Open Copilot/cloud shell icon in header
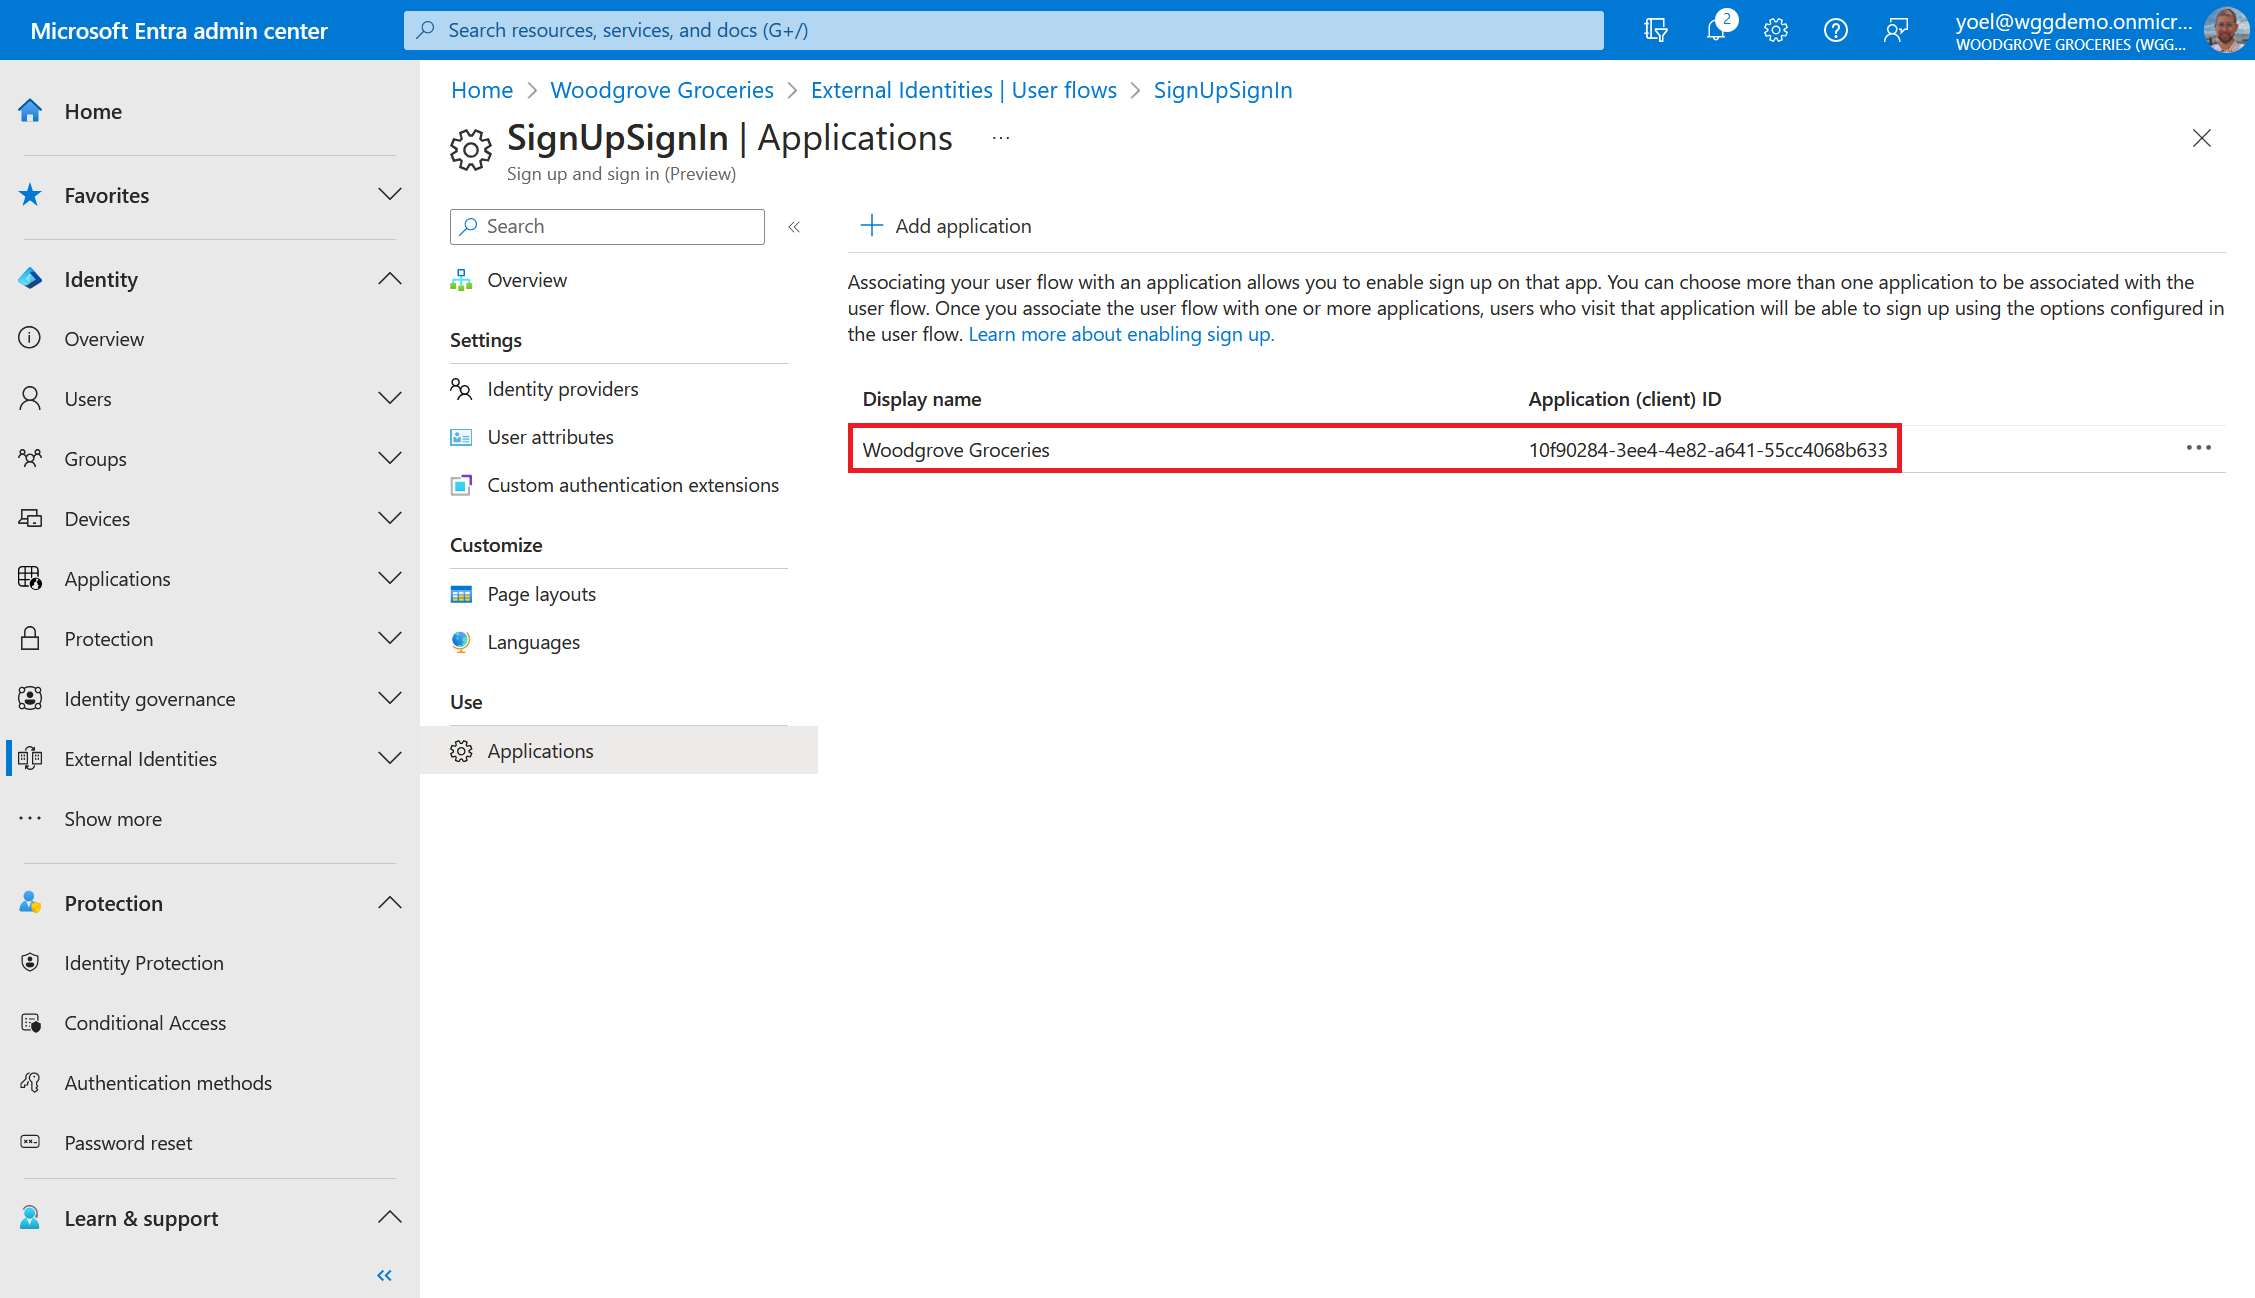The height and width of the screenshot is (1298, 2255). click(1655, 30)
